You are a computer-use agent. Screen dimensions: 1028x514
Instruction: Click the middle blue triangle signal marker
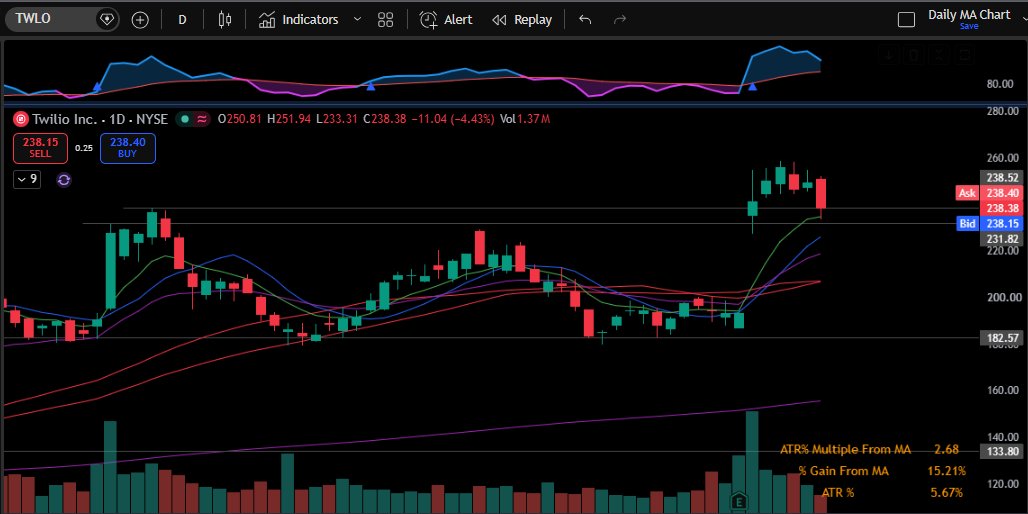(370, 86)
